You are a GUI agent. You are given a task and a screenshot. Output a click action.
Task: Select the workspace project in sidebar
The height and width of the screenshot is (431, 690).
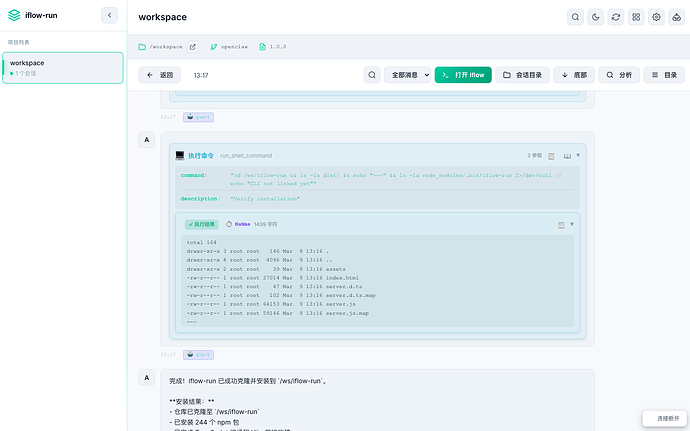coord(63,68)
